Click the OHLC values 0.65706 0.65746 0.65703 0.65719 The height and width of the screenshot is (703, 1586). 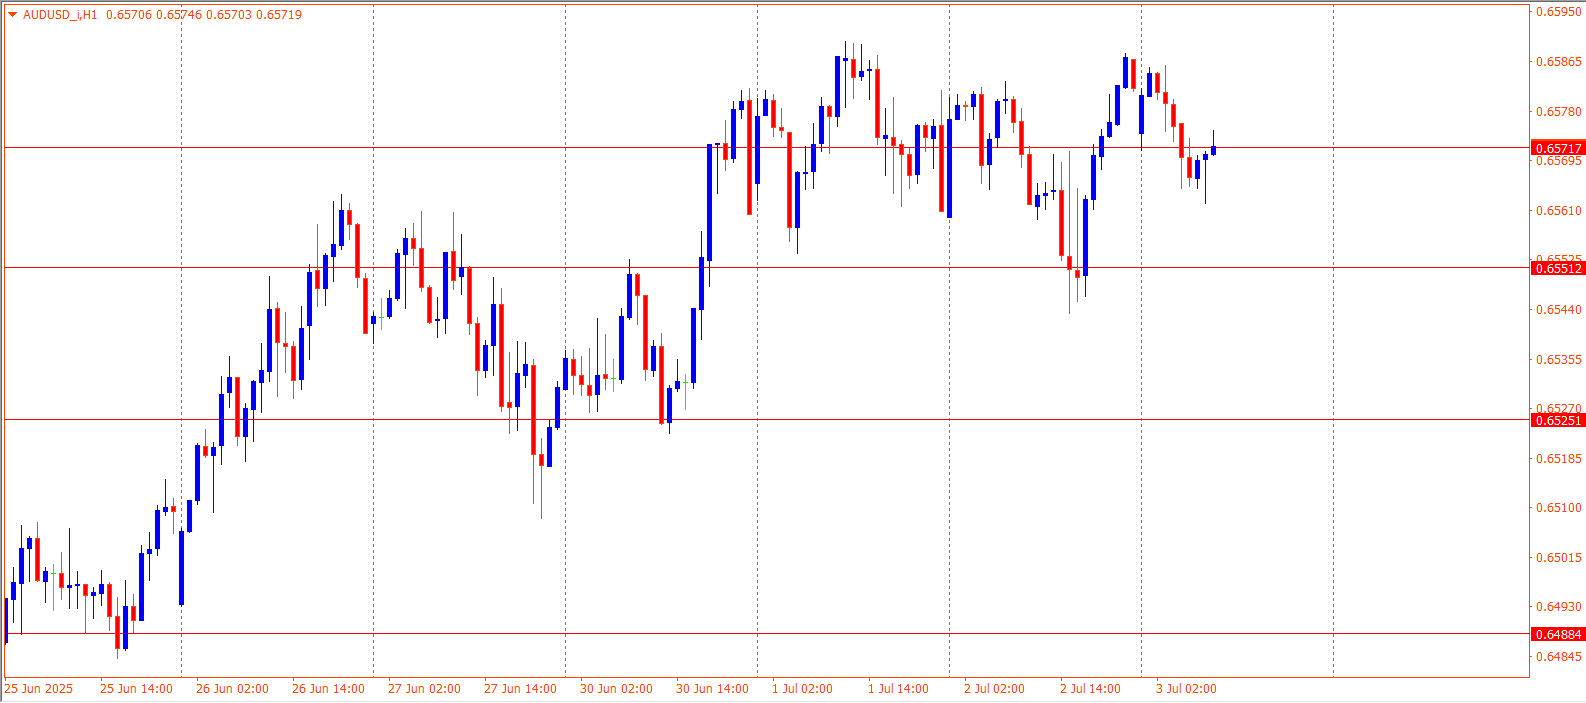[204, 15]
